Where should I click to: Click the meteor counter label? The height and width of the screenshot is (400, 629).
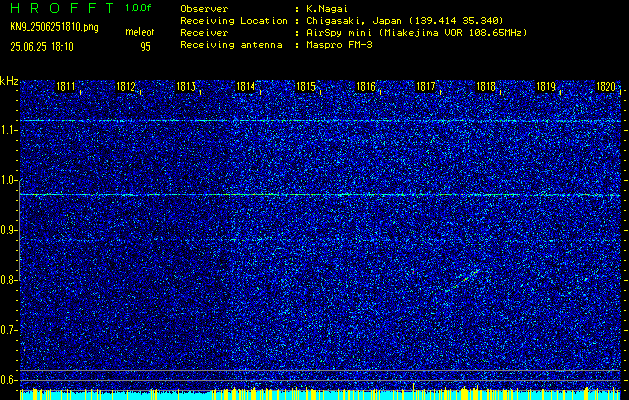click(x=140, y=32)
